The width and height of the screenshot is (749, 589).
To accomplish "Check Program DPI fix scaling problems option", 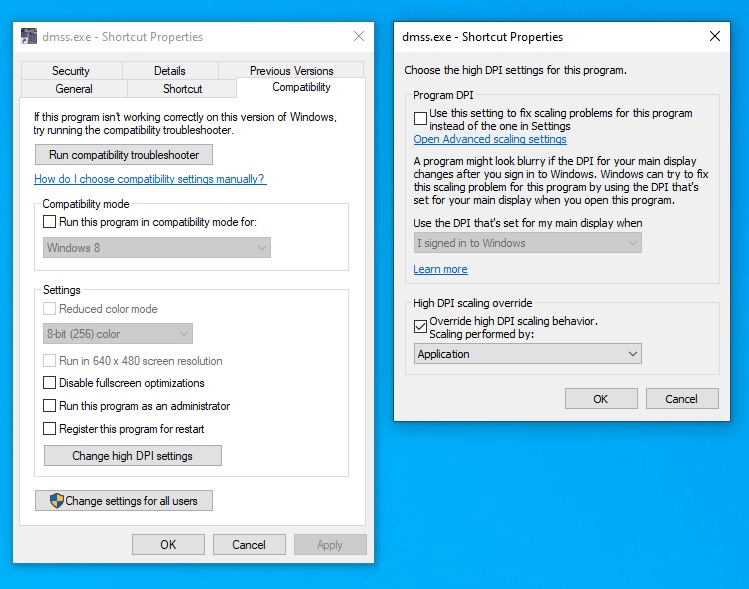I will point(420,117).
